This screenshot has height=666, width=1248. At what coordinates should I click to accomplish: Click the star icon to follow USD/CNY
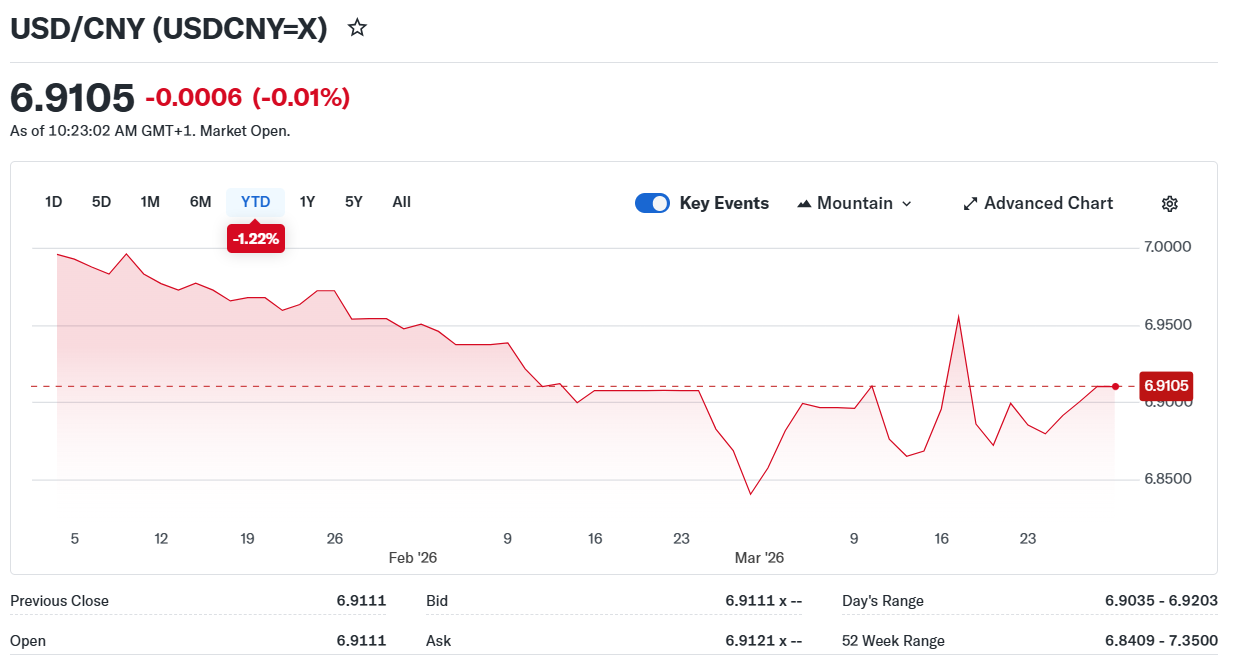[357, 28]
